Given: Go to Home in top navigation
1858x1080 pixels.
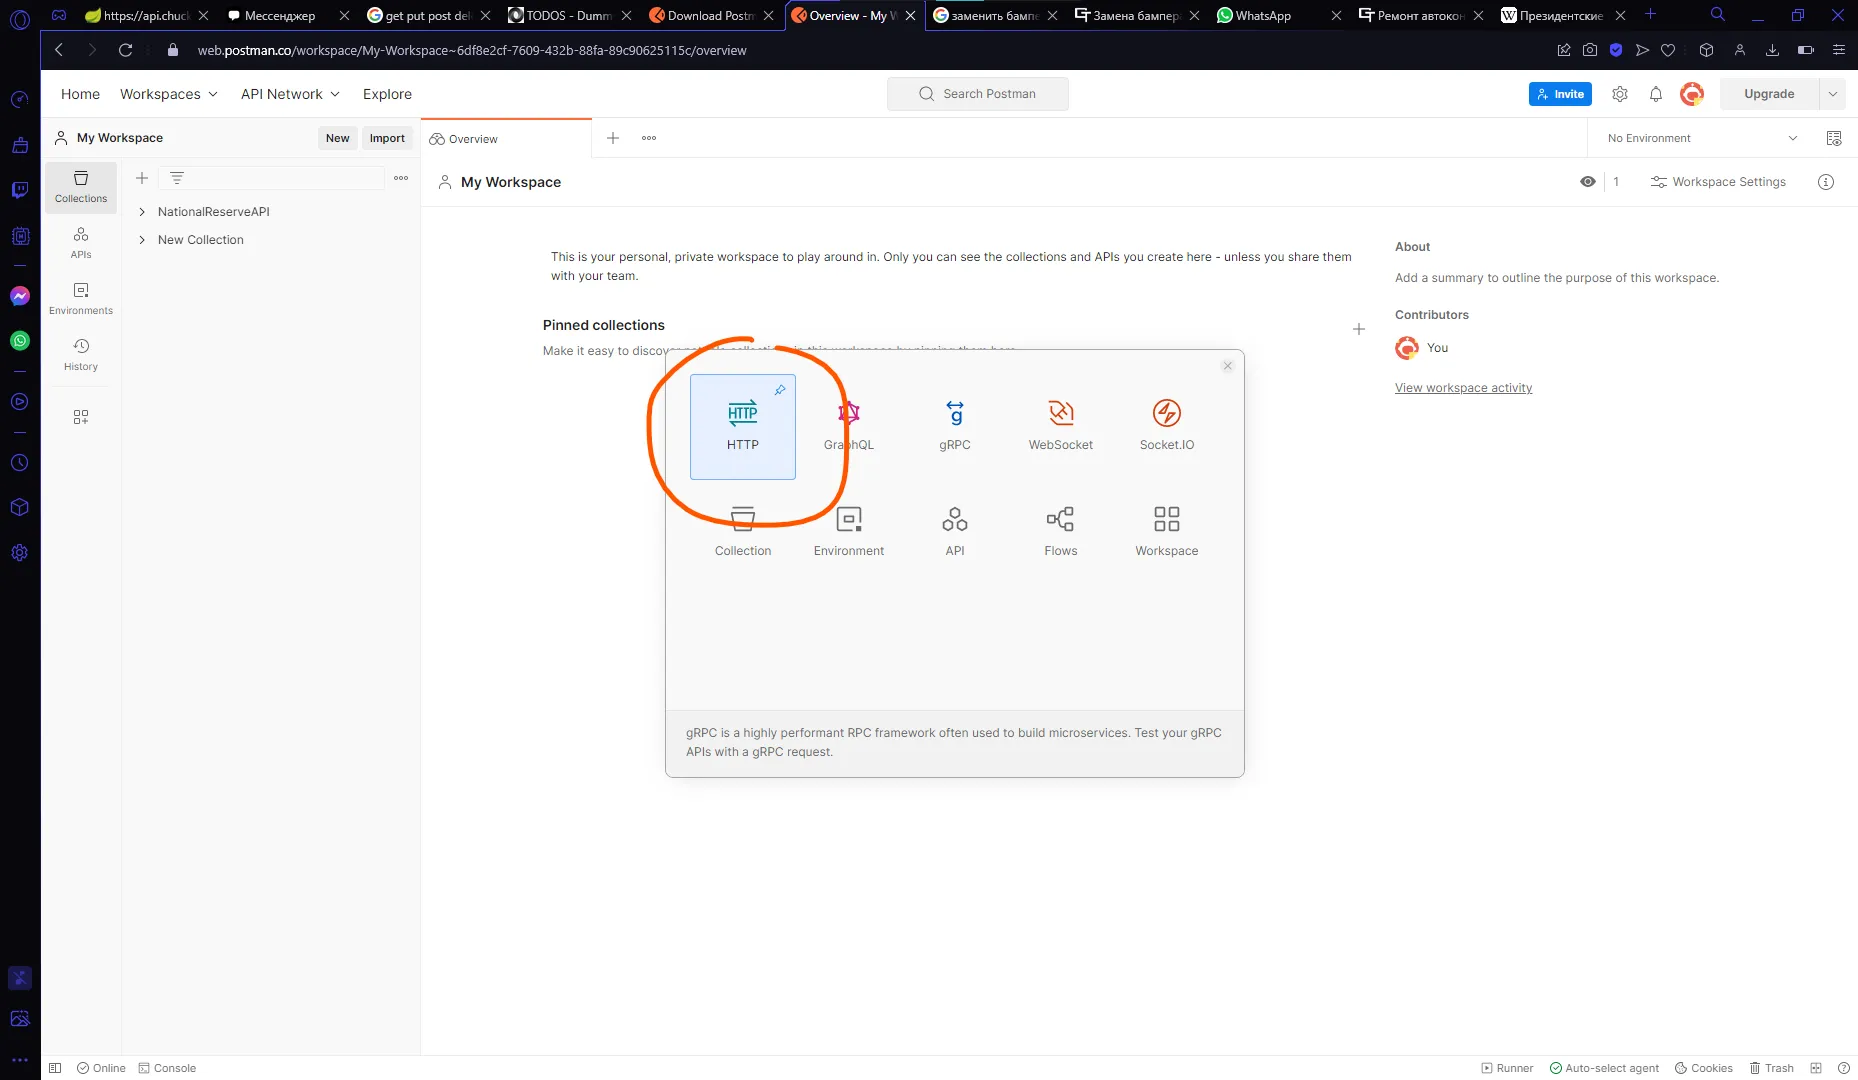Looking at the screenshot, I should click(80, 94).
